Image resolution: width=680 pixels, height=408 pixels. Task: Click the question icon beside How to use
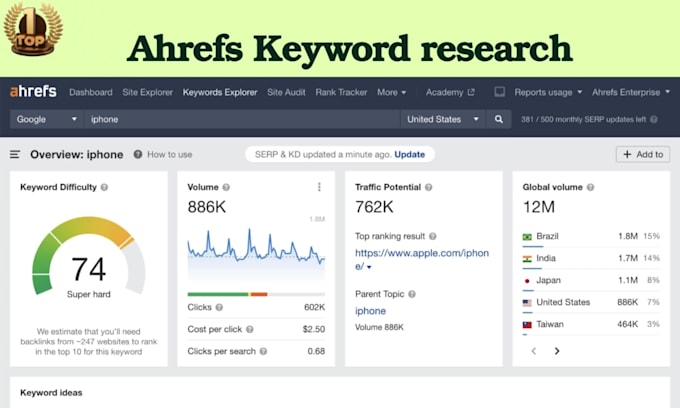pos(138,154)
